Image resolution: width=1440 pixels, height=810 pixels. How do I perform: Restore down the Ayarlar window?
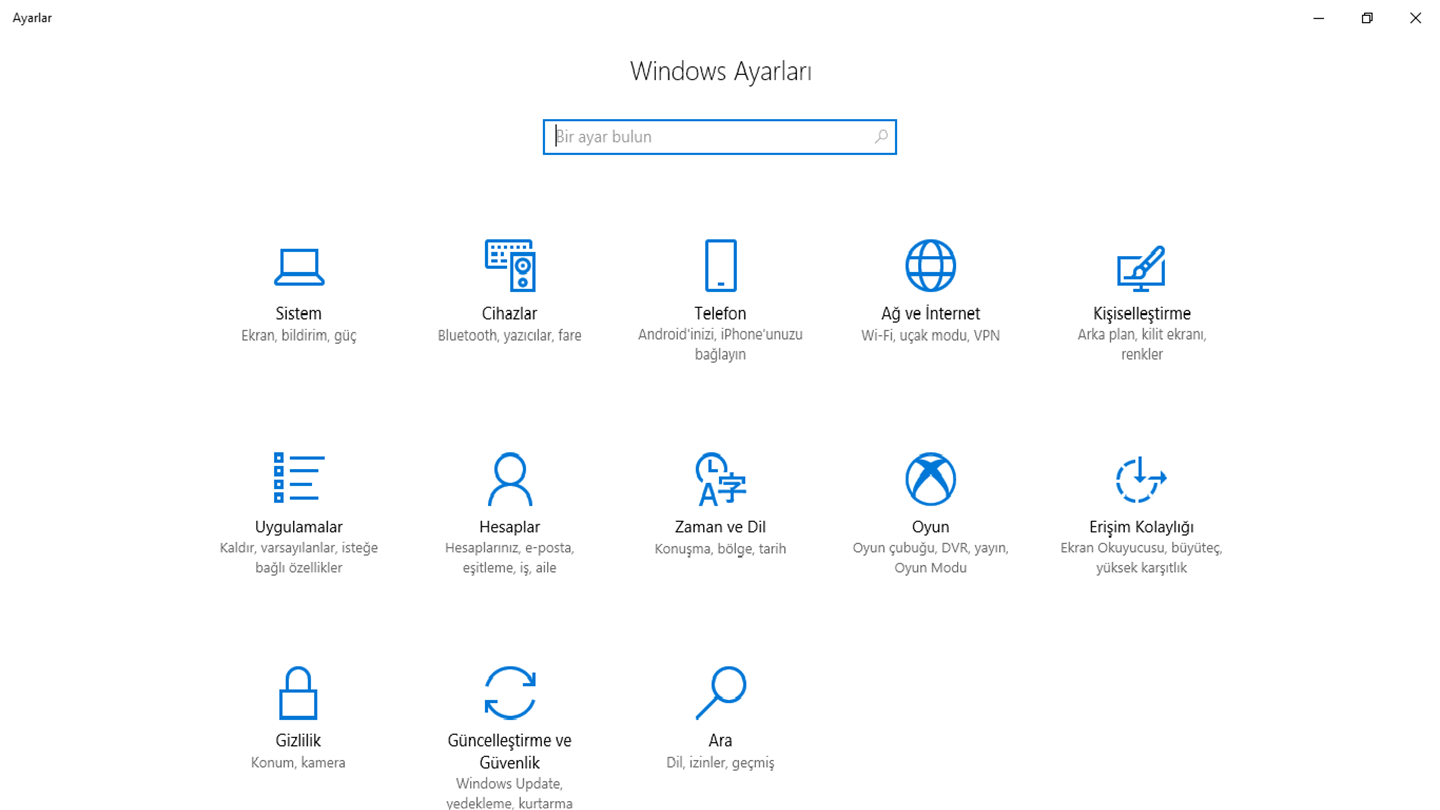1367,18
